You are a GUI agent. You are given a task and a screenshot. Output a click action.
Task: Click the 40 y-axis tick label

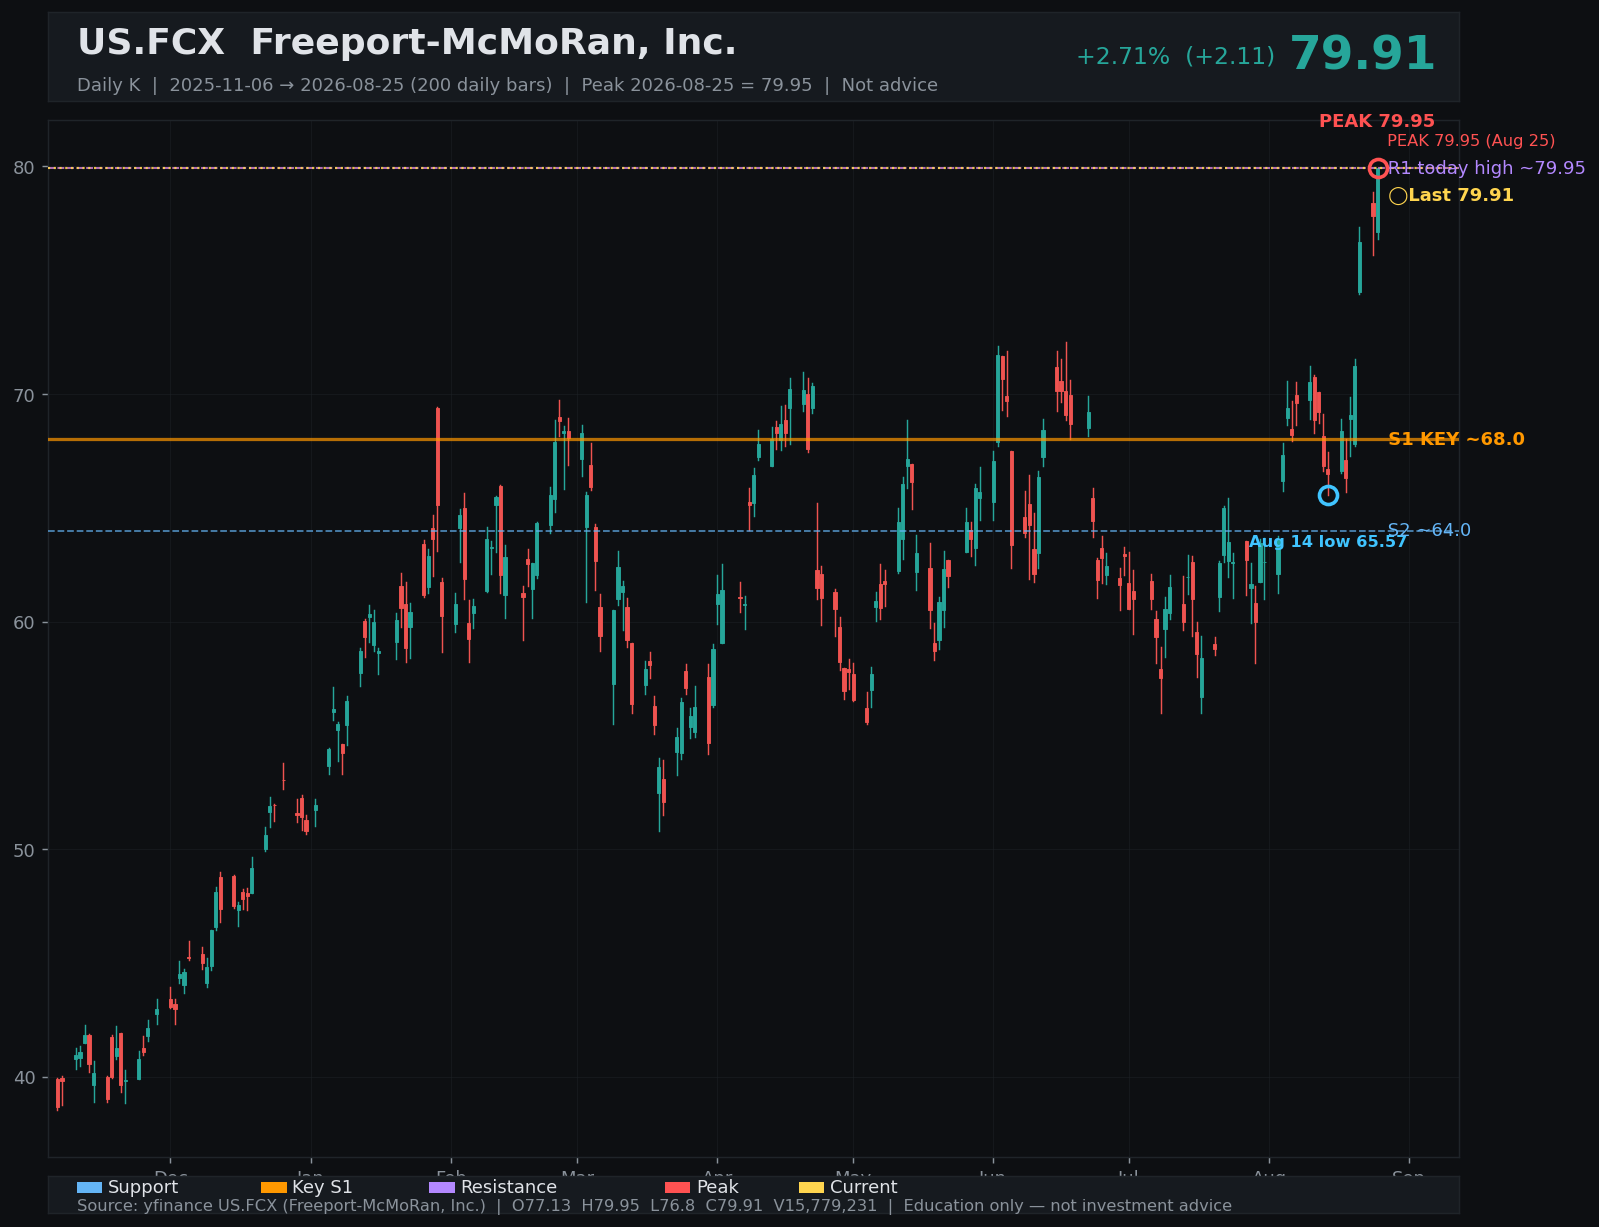click(24, 1078)
